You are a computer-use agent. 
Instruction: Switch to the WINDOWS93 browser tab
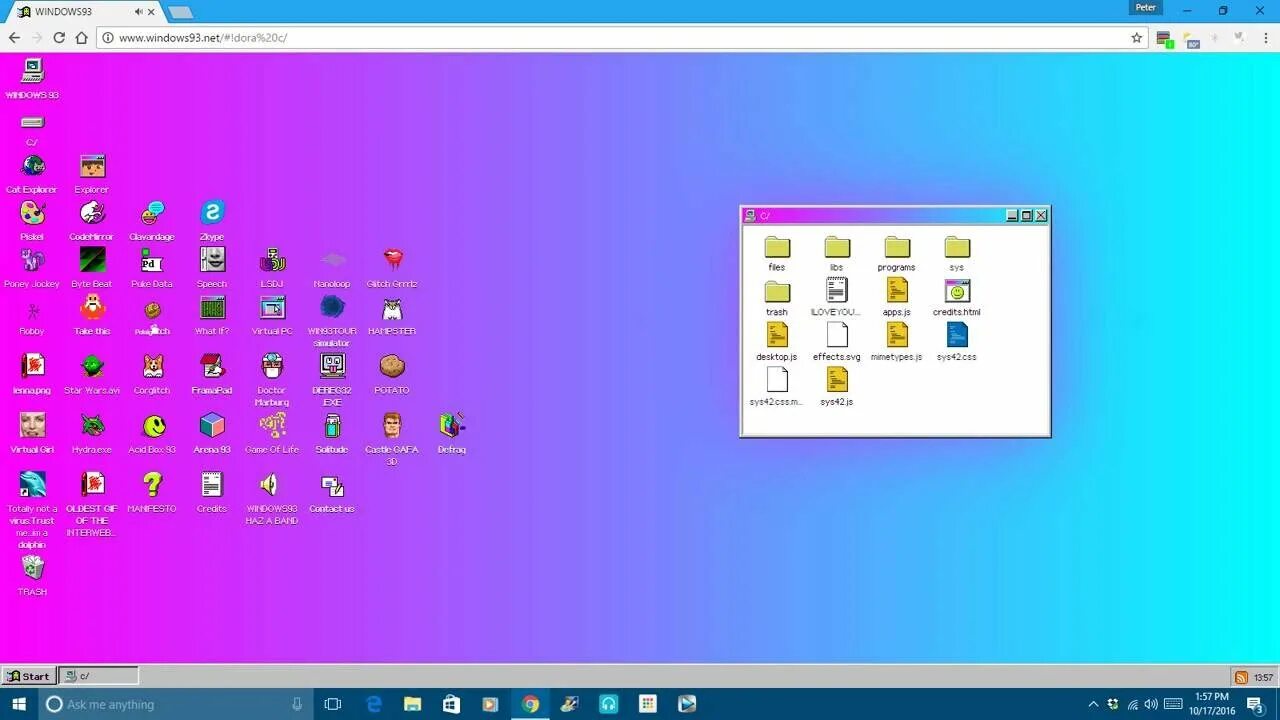[60, 12]
